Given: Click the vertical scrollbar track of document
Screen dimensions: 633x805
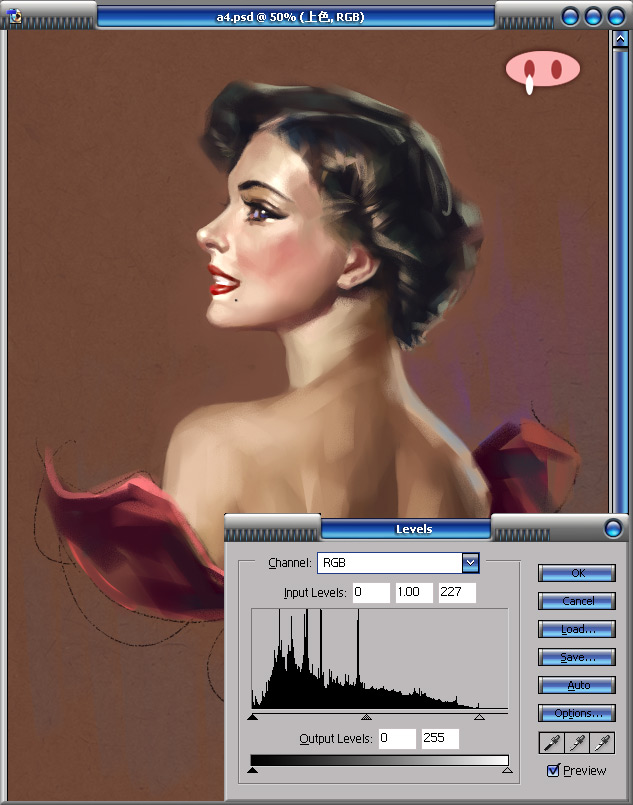Looking at the screenshot, I should [x=620, y=280].
